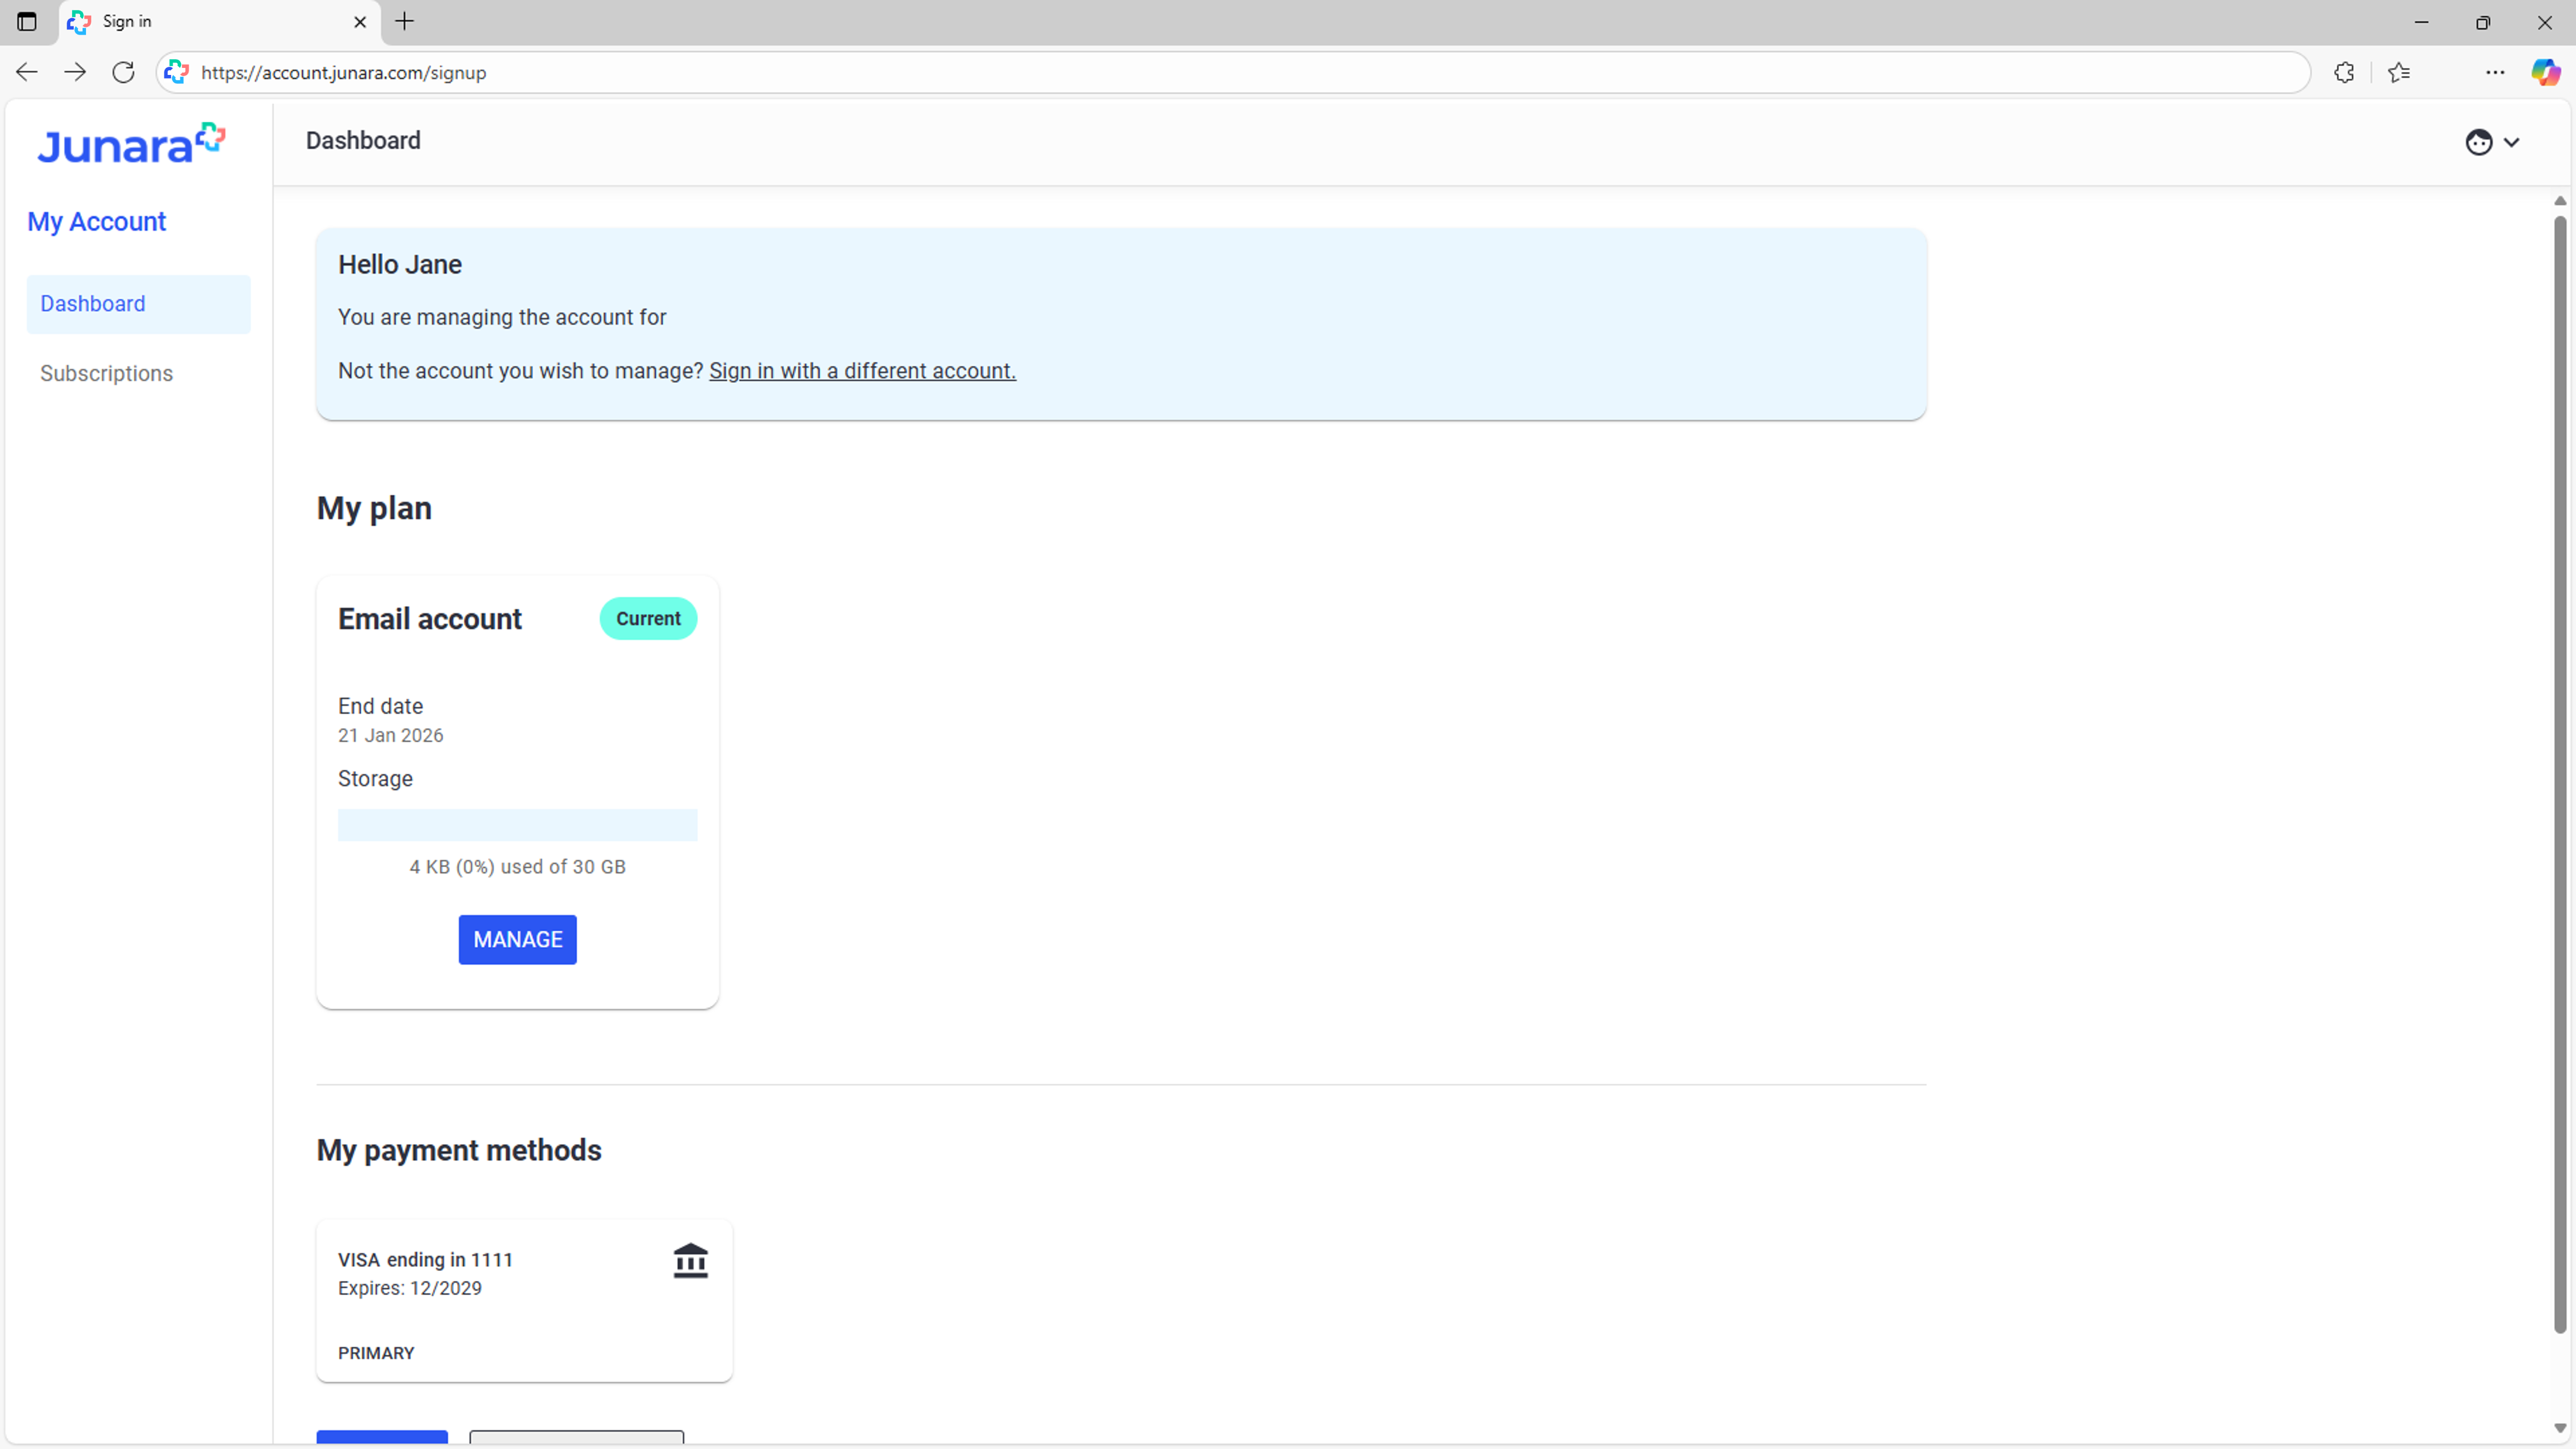Click the Email account plan title
This screenshot has height=1449, width=2576.
(x=430, y=619)
